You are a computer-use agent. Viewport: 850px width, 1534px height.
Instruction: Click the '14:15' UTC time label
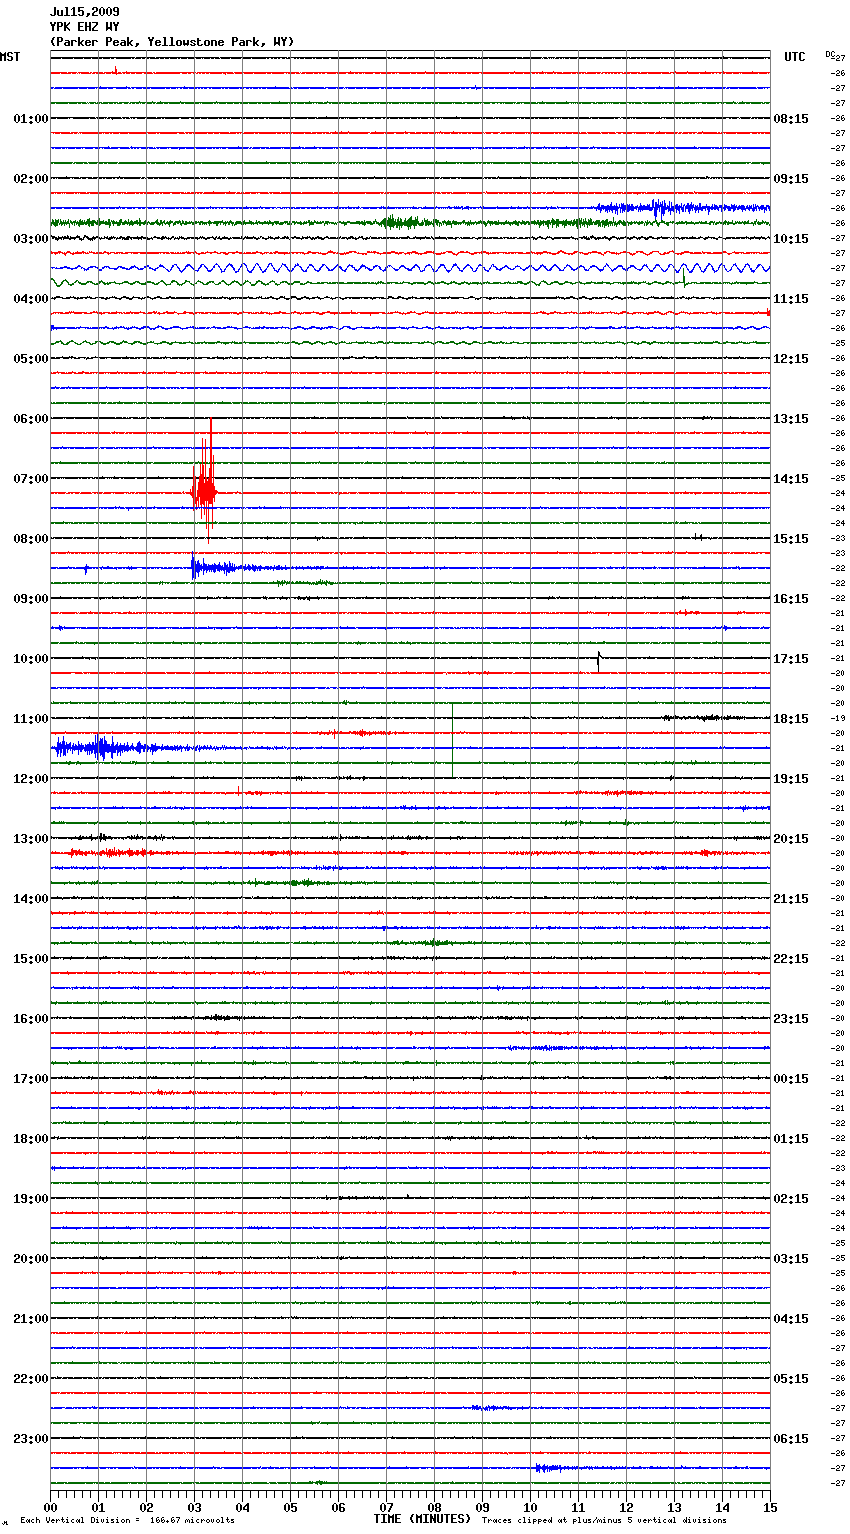(x=791, y=479)
